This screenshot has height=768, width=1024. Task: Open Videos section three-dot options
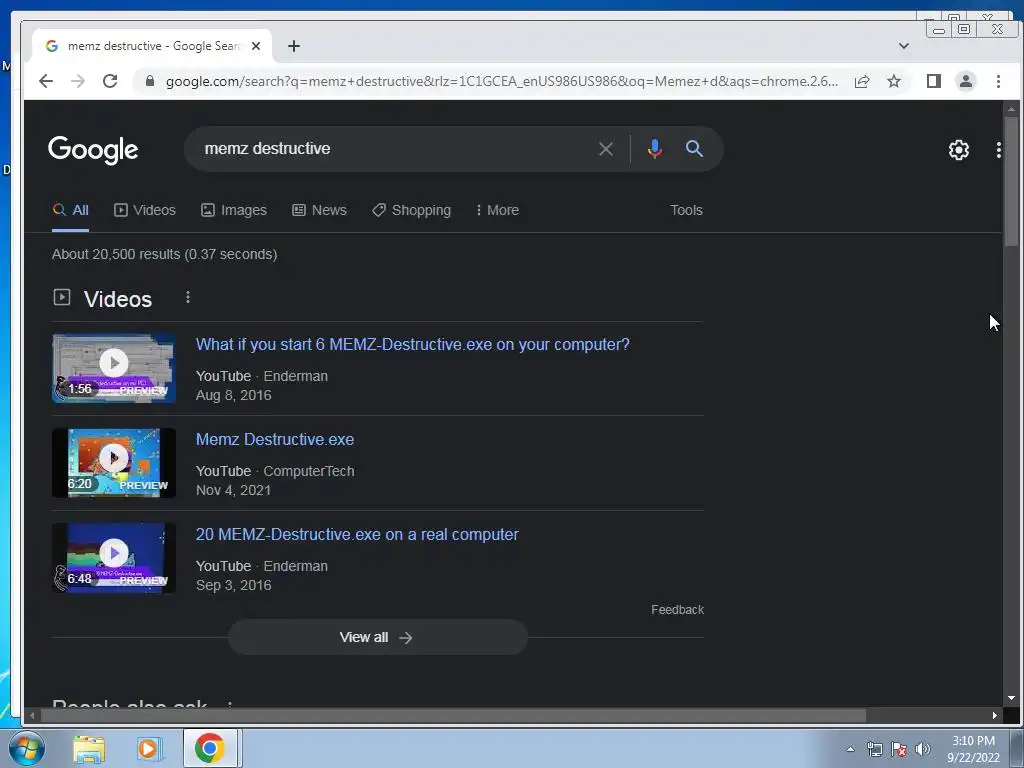pyautogui.click(x=188, y=297)
